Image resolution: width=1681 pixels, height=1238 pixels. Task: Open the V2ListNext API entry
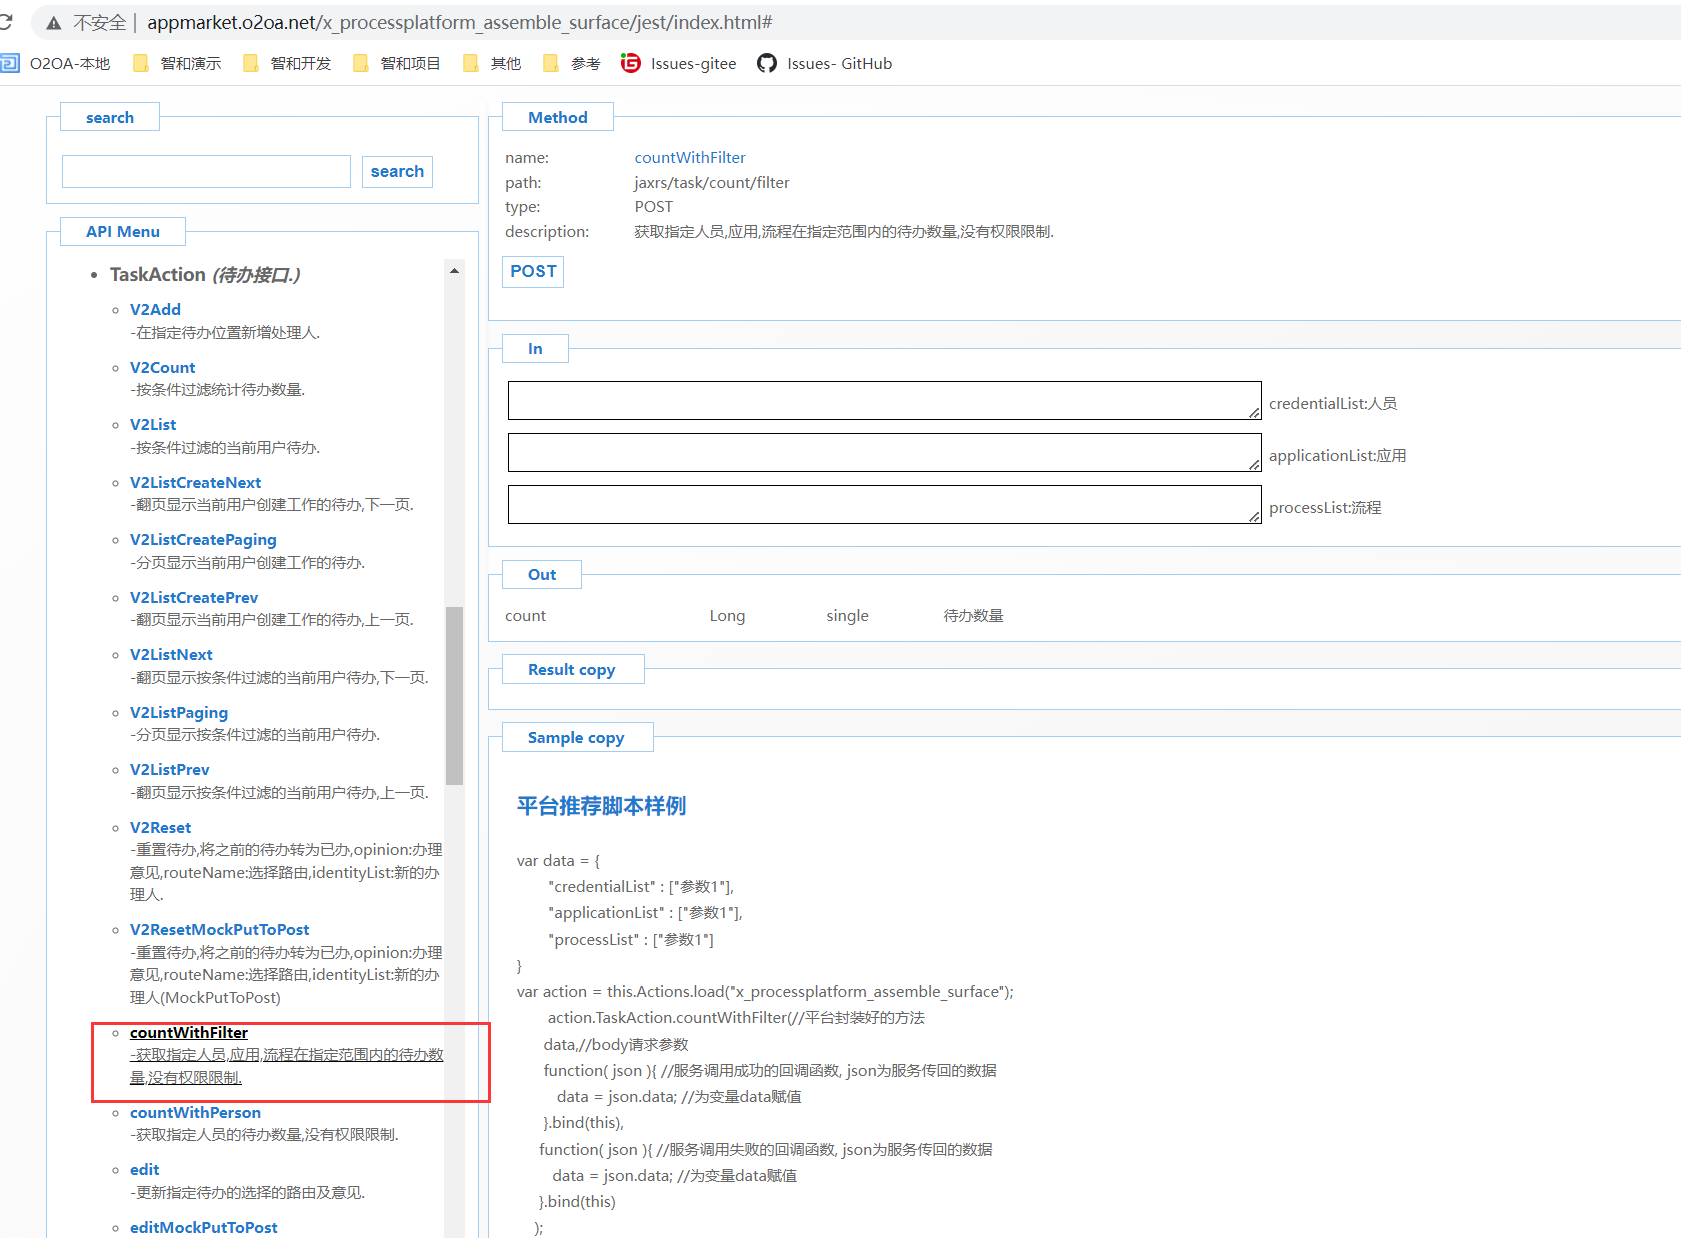pyautogui.click(x=171, y=654)
